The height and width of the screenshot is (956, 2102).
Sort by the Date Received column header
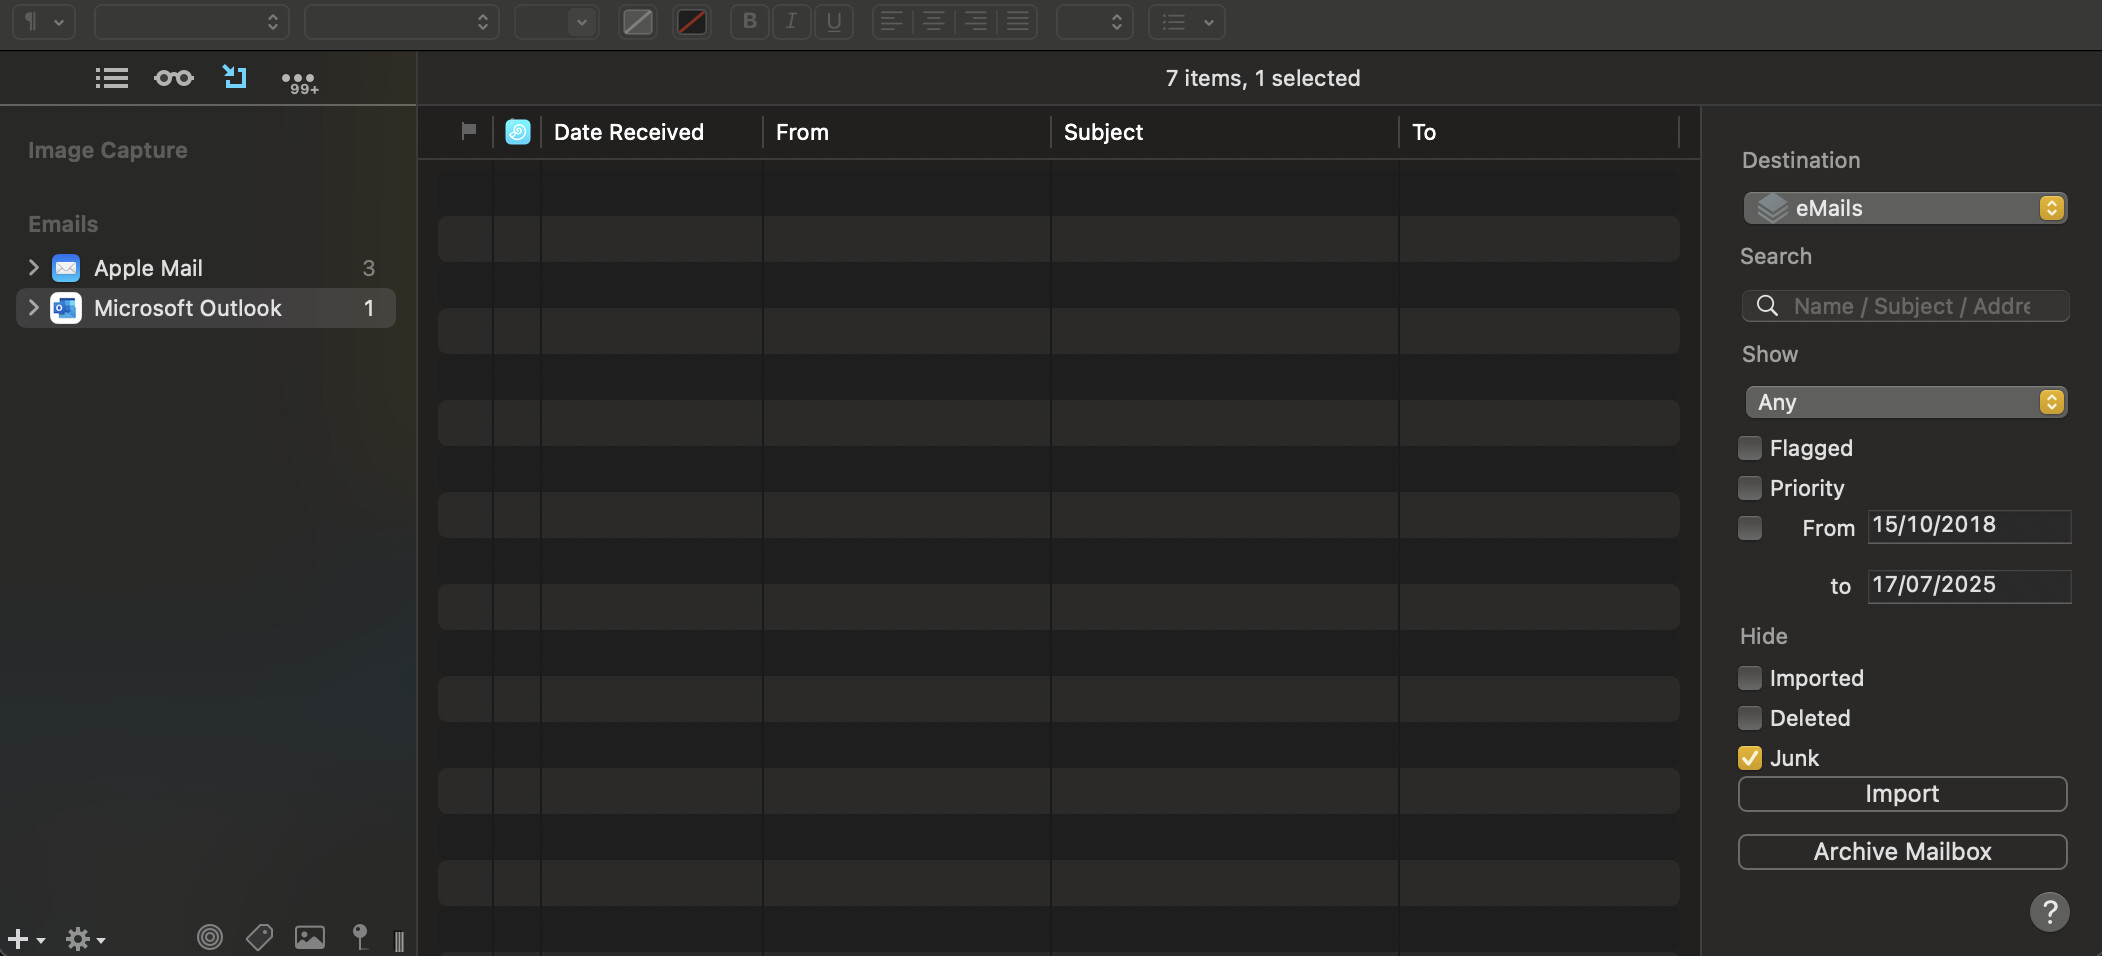(629, 132)
